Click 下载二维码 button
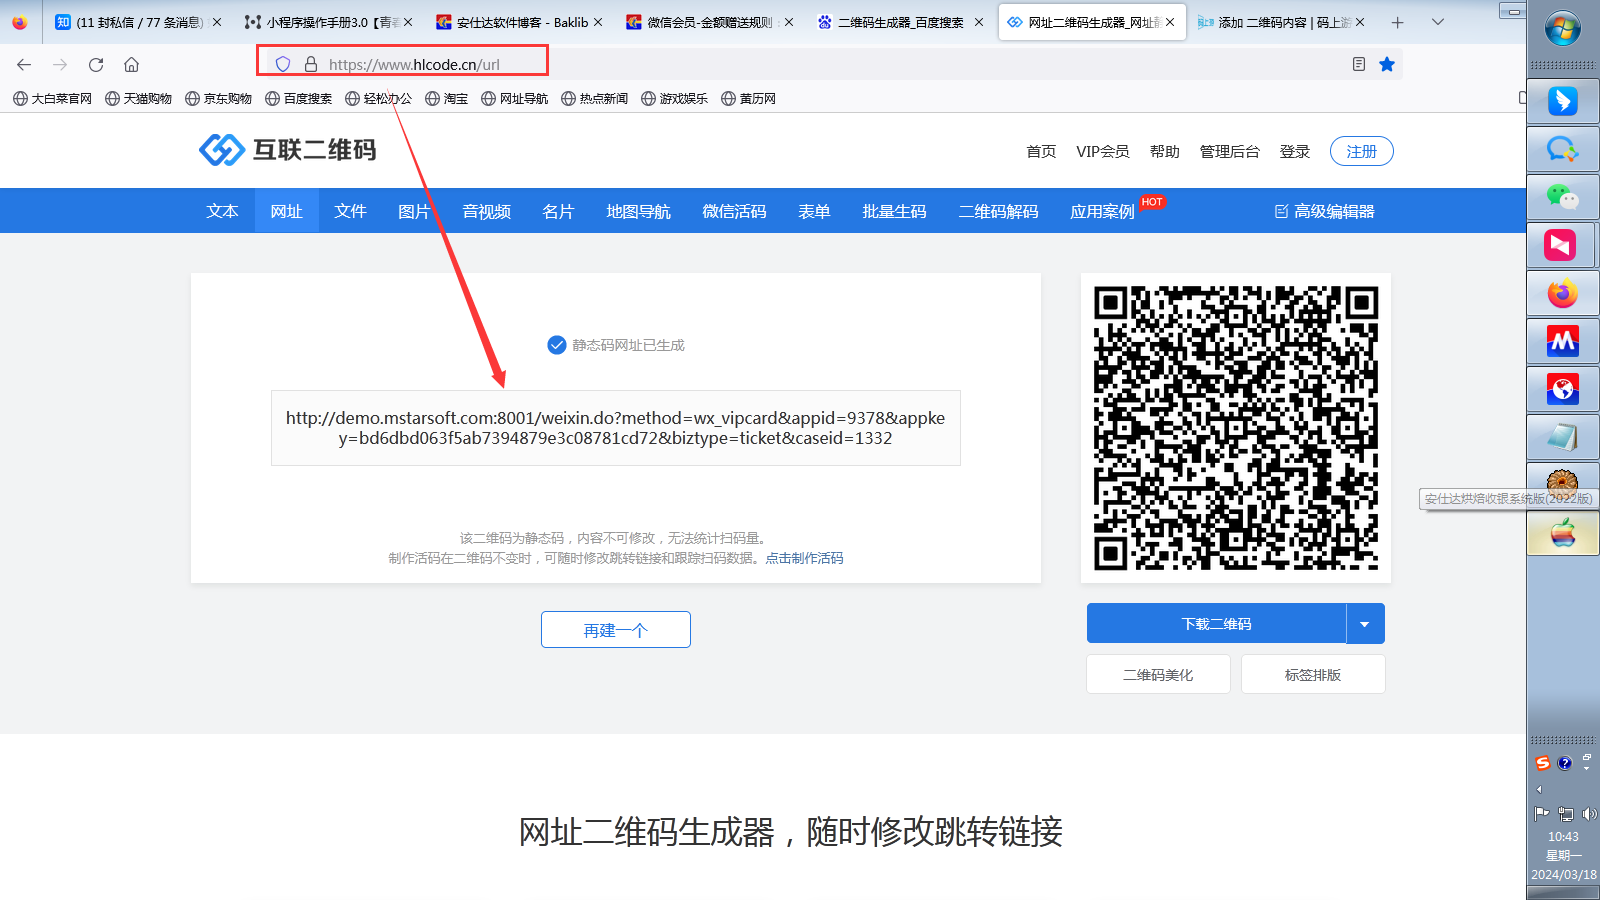The width and height of the screenshot is (1600, 900). click(1216, 623)
